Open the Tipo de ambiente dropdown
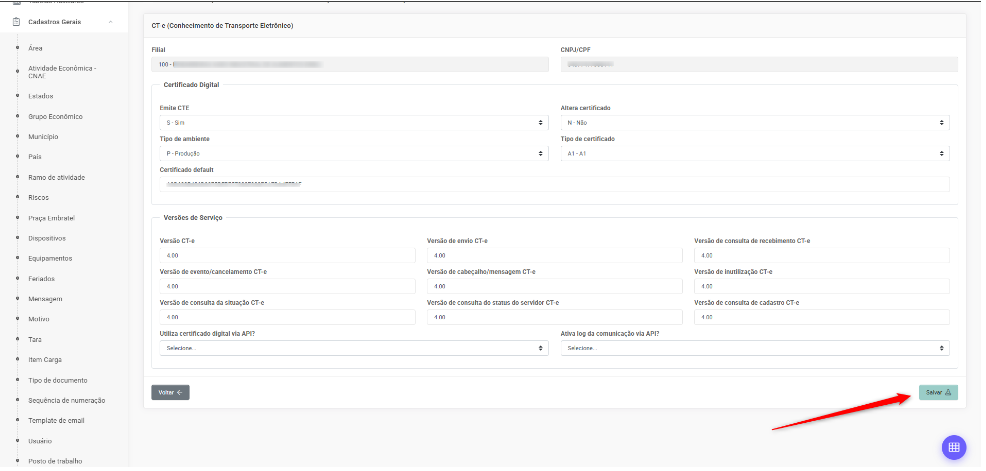Screen dimensions: 986x471 tap(354, 154)
